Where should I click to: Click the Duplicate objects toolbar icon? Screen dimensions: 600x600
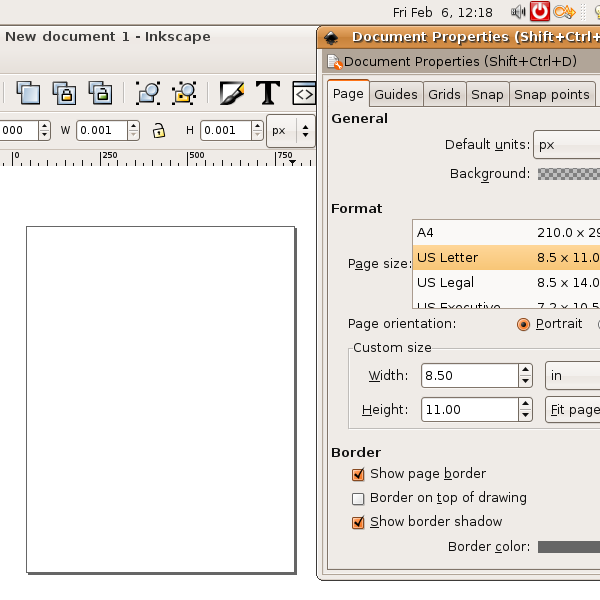[29, 93]
